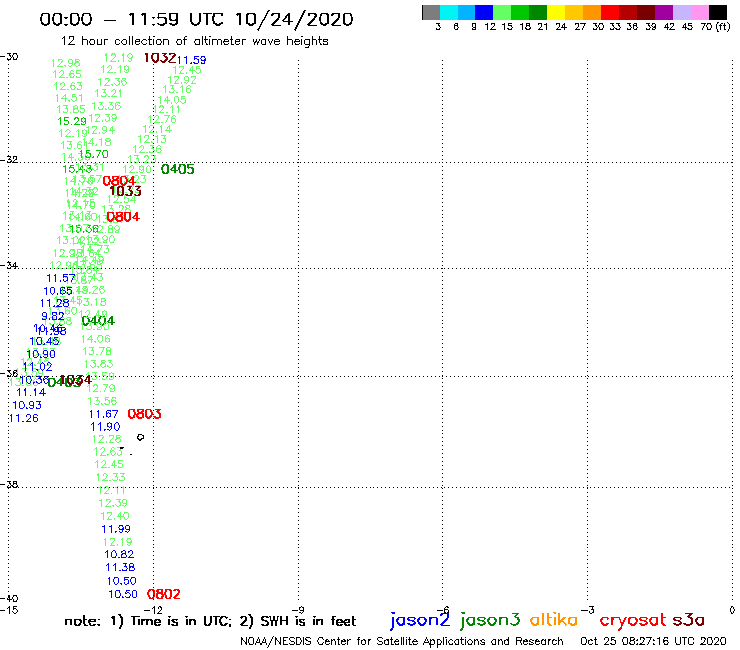Click the 0405 time marker
This screenshot has height=650, width=740.
pos(177,169)
